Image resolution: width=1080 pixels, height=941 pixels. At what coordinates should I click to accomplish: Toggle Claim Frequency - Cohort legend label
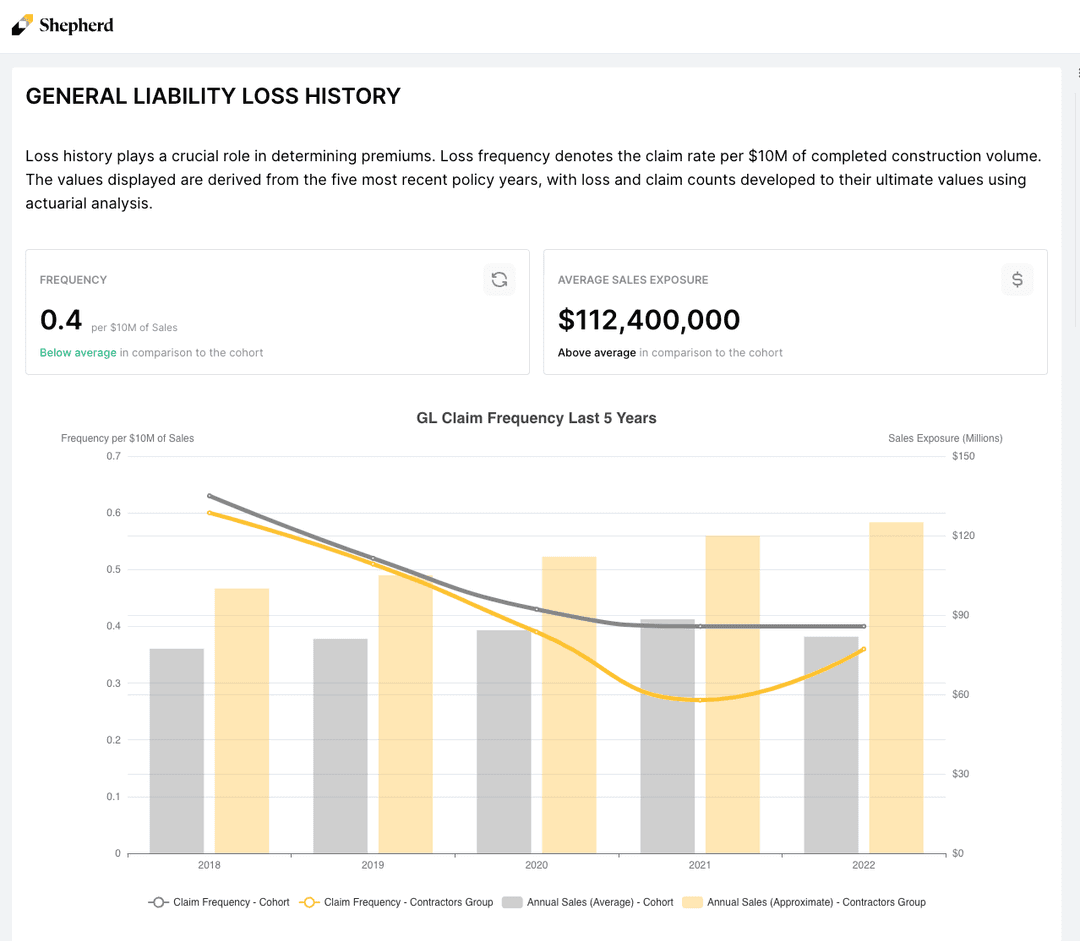(x=231, y=902)
